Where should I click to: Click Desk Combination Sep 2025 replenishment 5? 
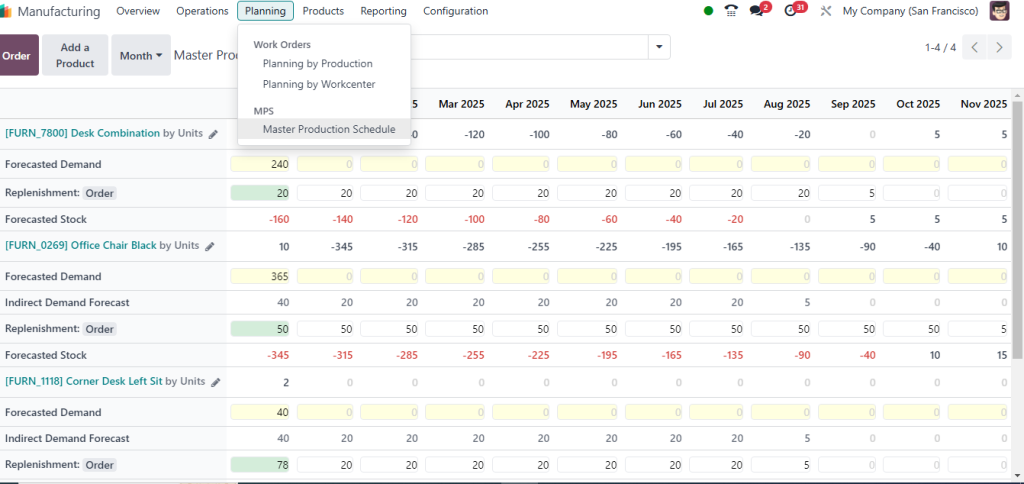click(846, 193)
